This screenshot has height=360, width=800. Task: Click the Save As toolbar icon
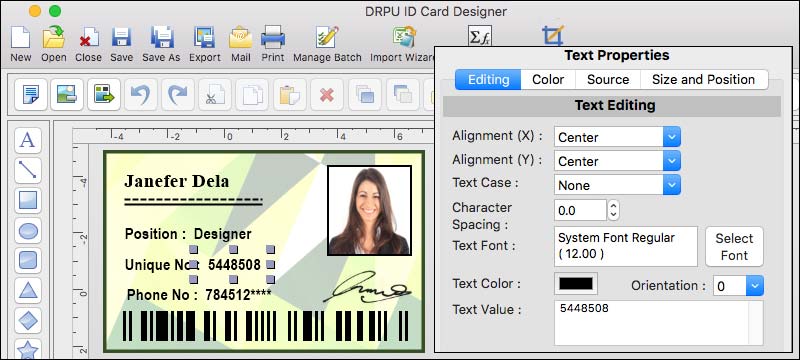pos(161,38)
